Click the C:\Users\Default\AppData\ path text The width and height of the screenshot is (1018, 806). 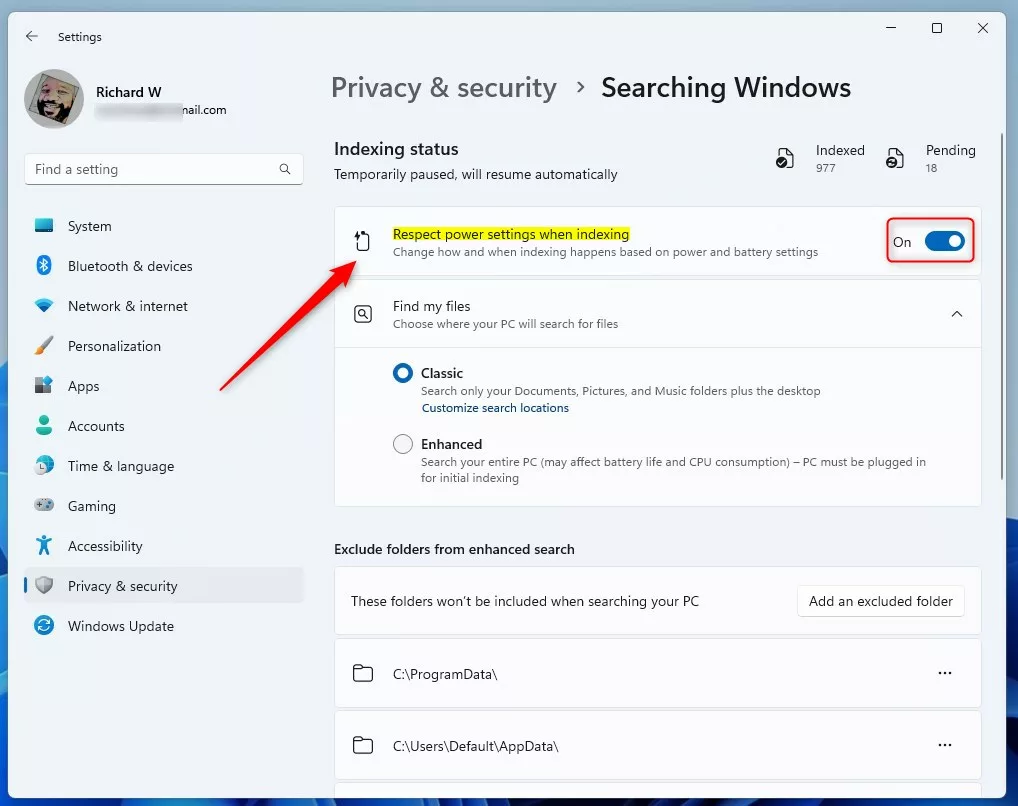(x=475, y=746)
